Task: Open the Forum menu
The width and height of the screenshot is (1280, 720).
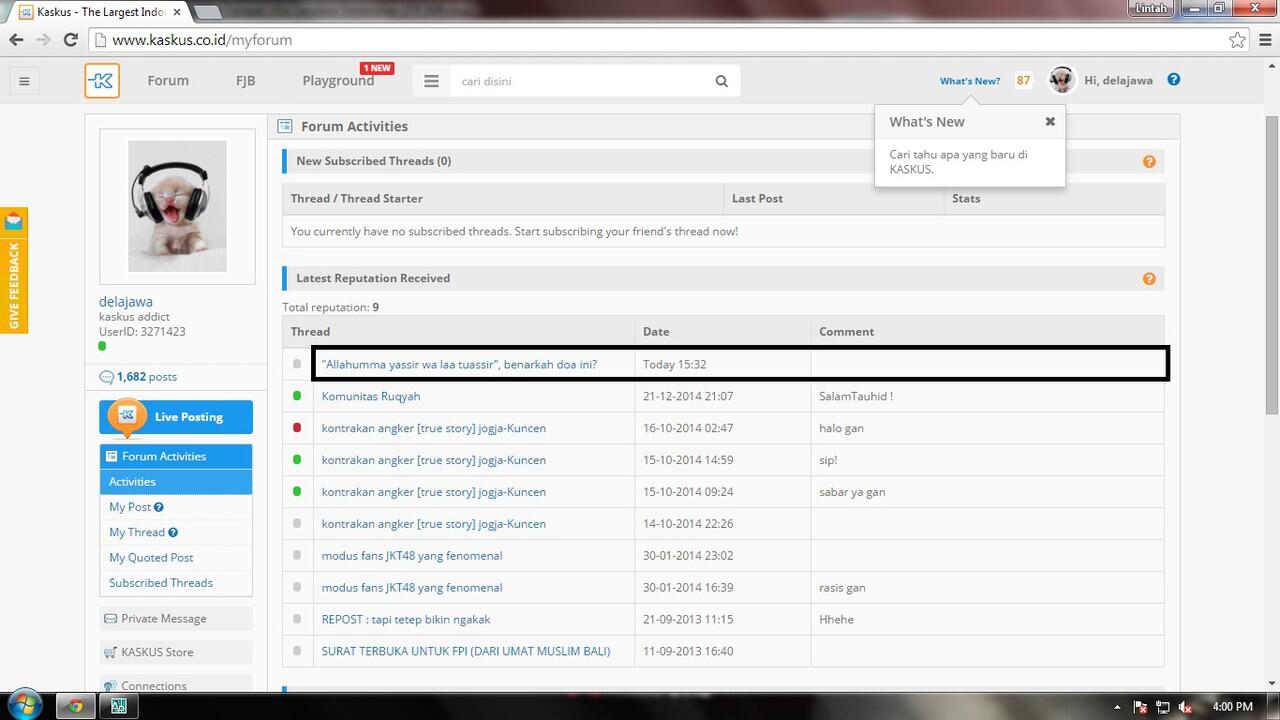Action: [168, 81]
